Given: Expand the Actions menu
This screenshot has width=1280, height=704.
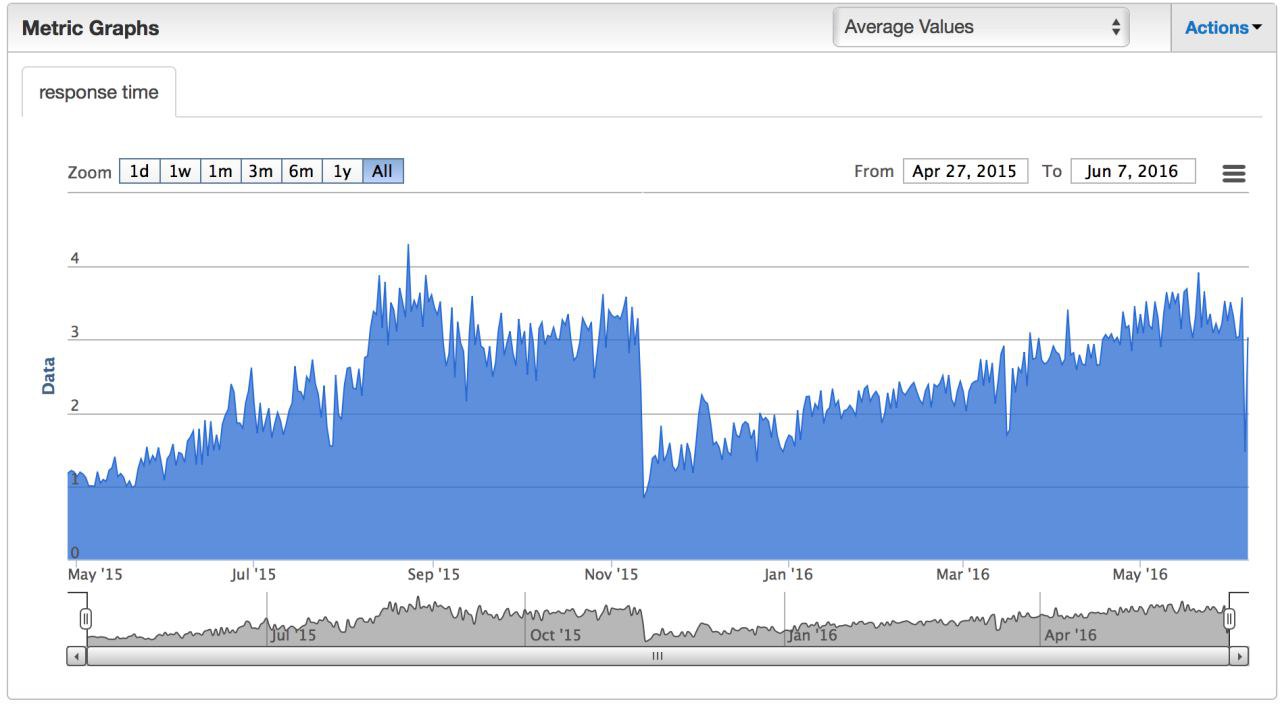Looking at the screenshot, I should (1222, 28).
